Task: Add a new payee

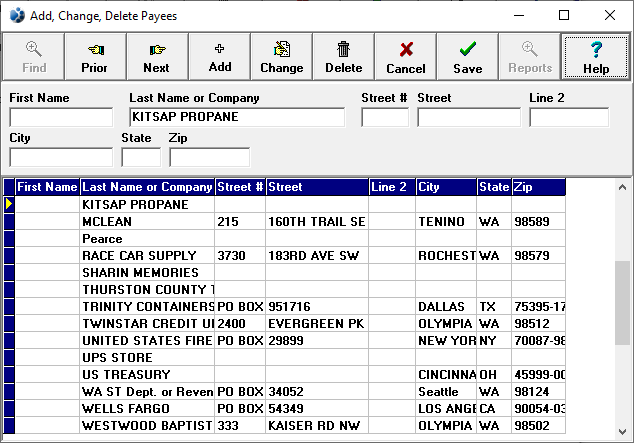Action: [219, 57]
